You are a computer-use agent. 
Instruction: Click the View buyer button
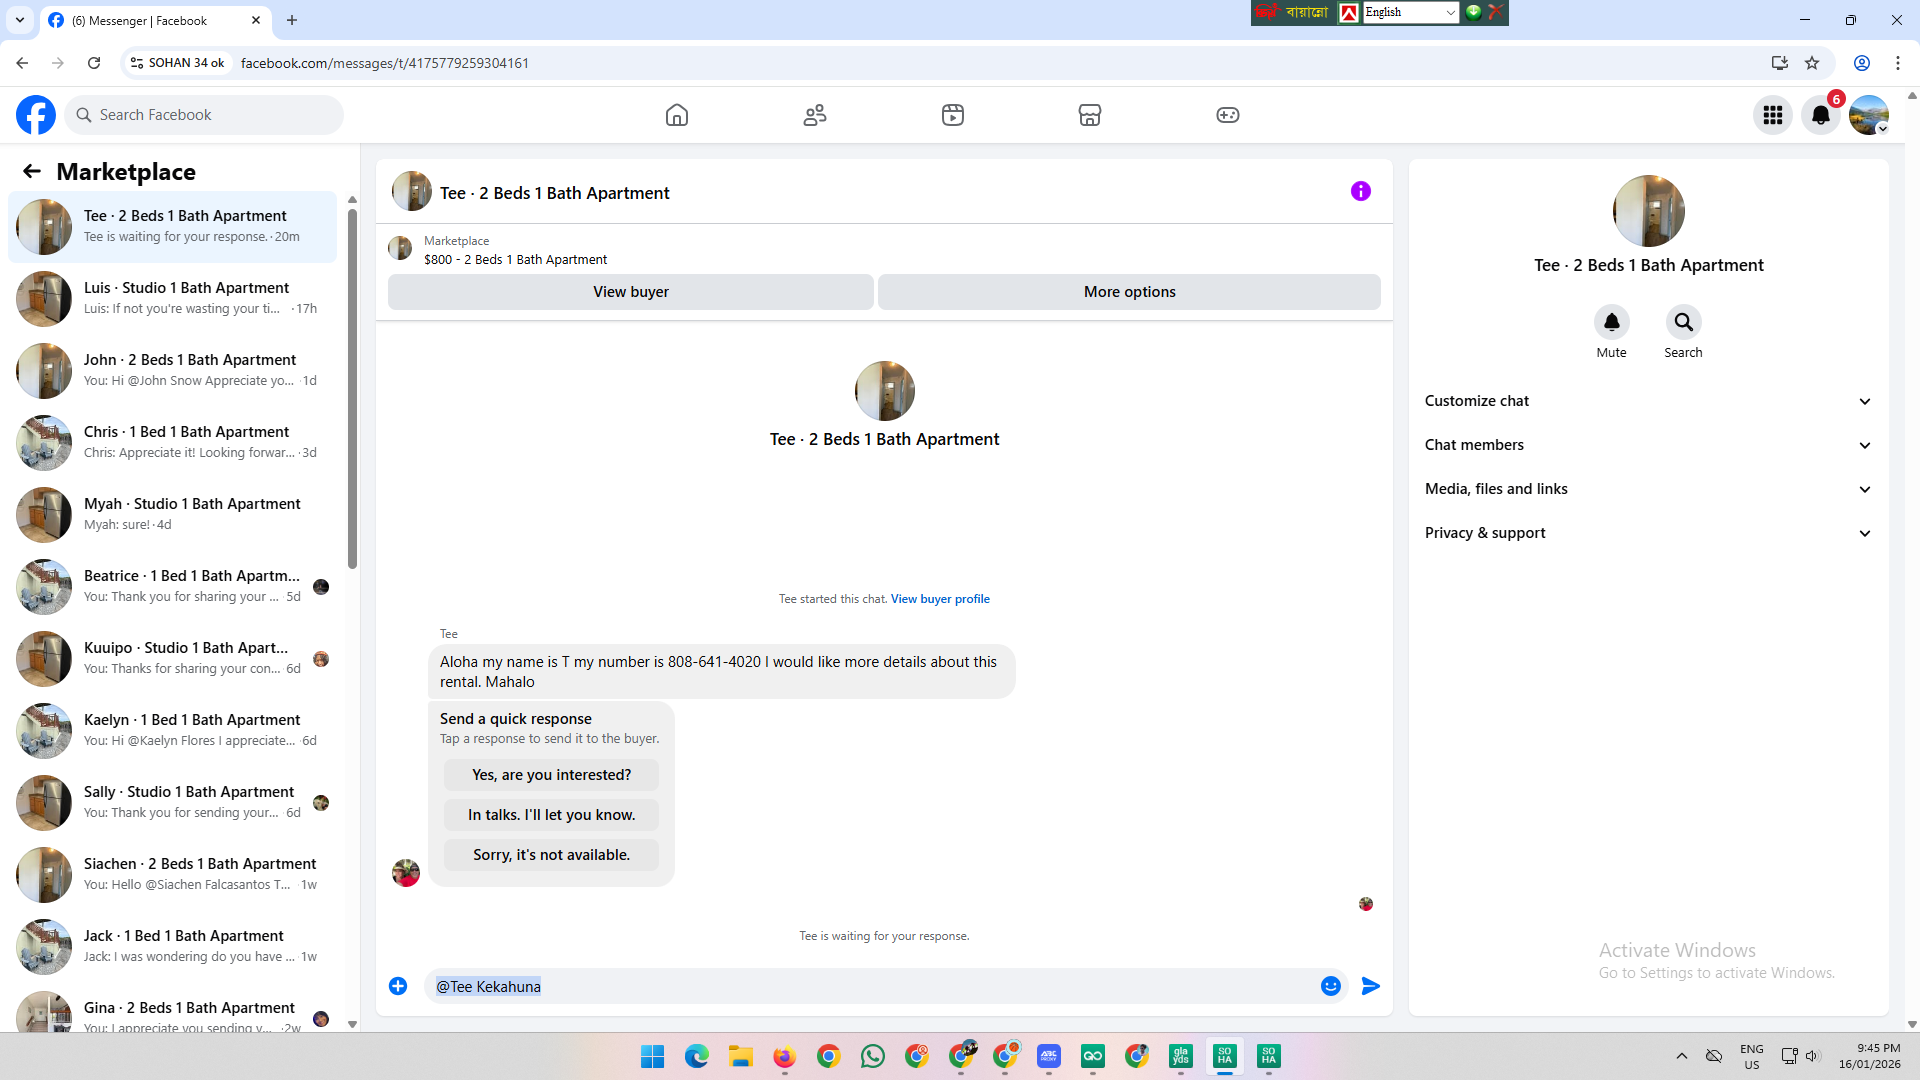coord(630,292)
